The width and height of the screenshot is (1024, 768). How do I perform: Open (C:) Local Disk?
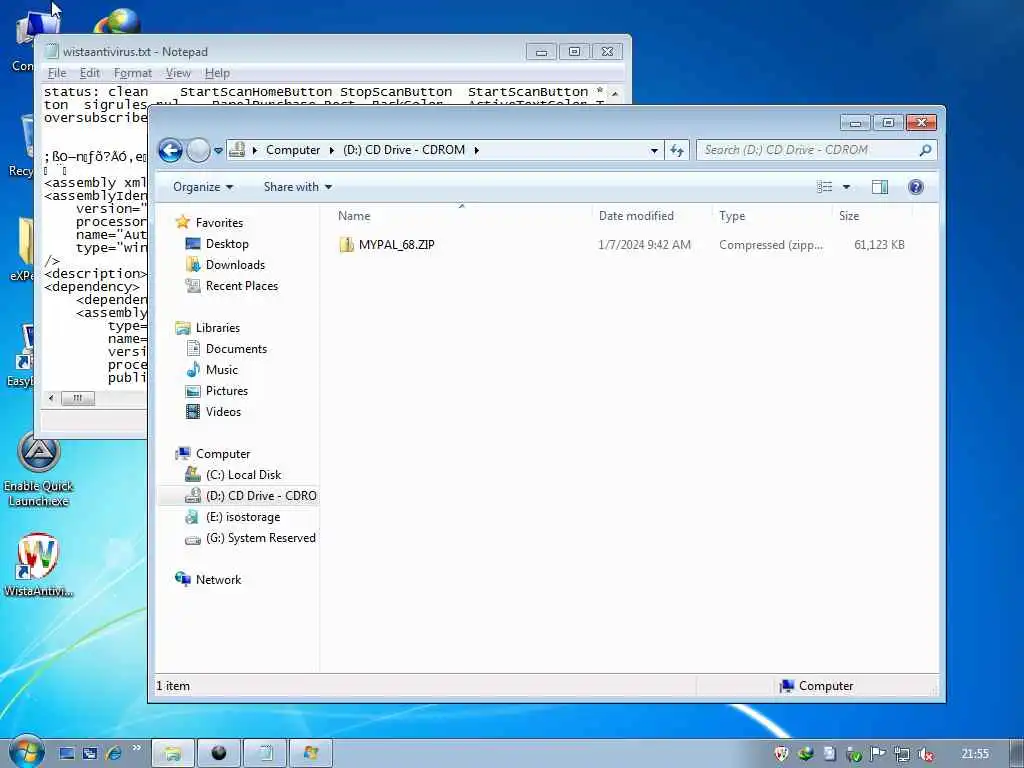click(244, 475)
